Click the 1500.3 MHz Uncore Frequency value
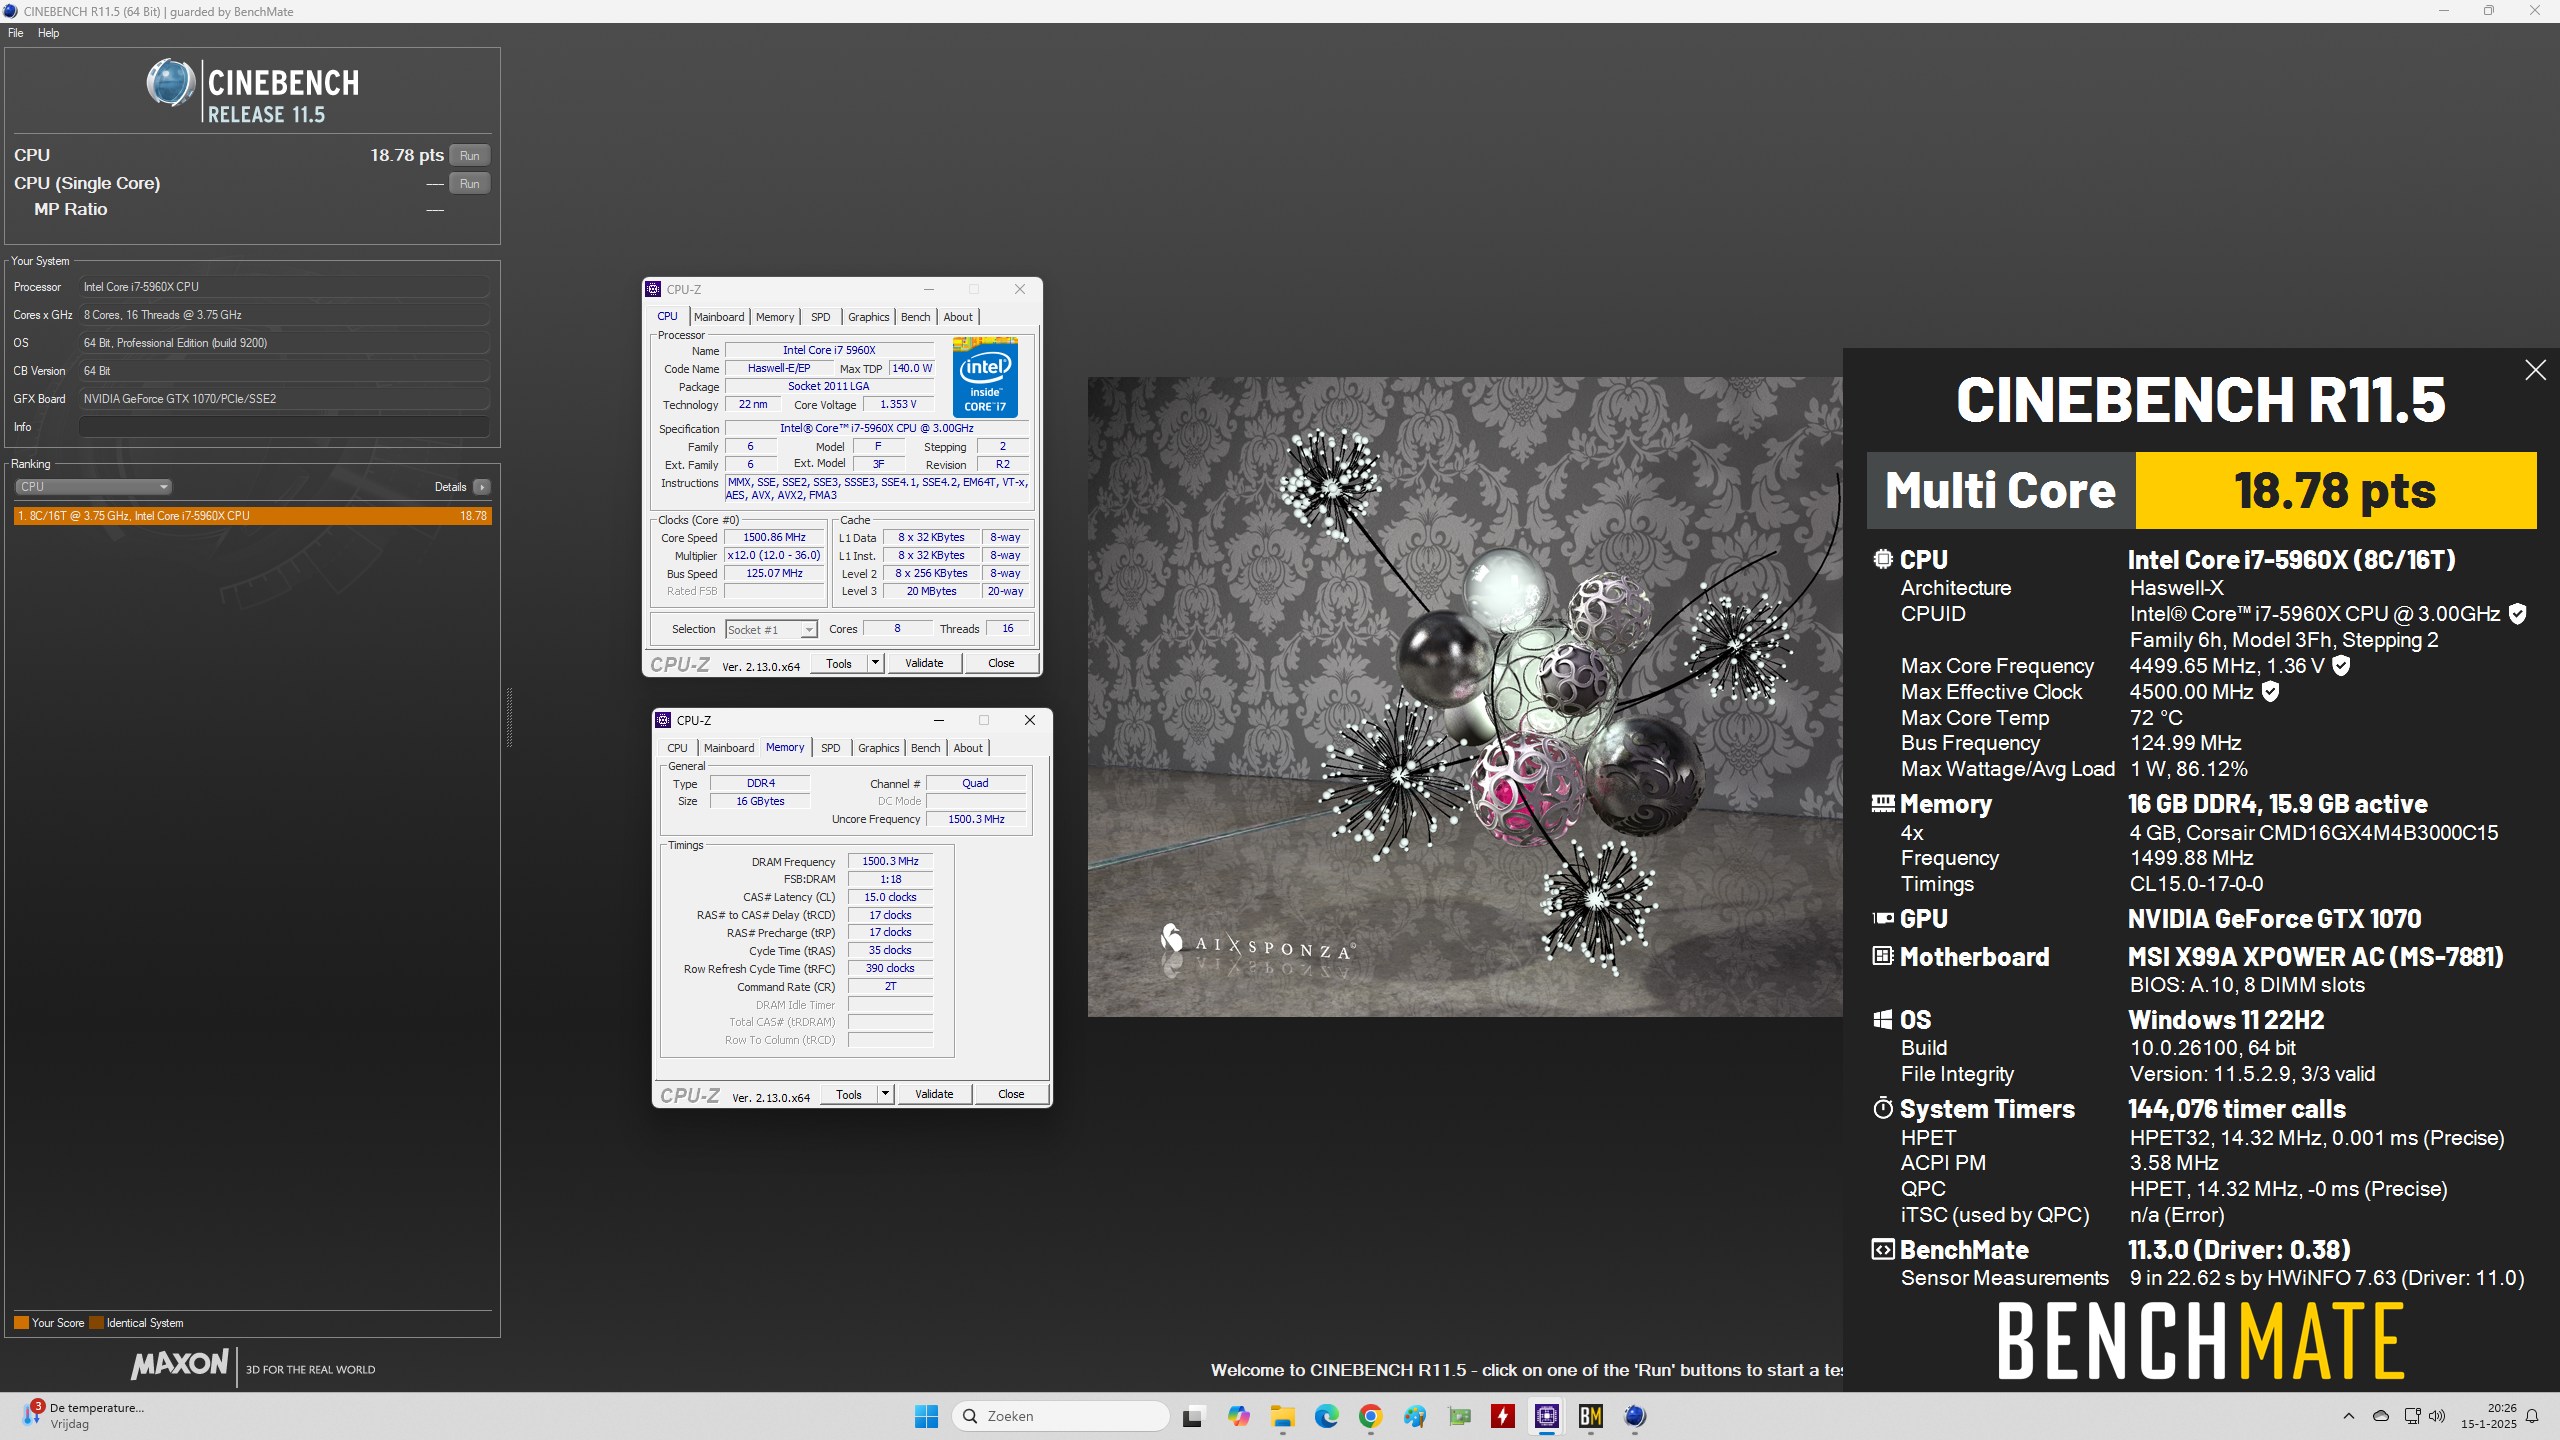The image size is (2560, 1440). tap(976, 819)
